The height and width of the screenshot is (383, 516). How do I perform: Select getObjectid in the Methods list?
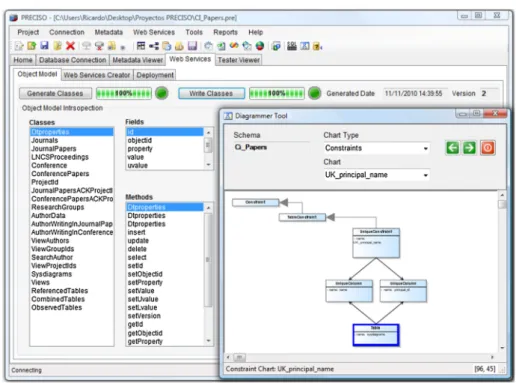[x=165, y=333]
